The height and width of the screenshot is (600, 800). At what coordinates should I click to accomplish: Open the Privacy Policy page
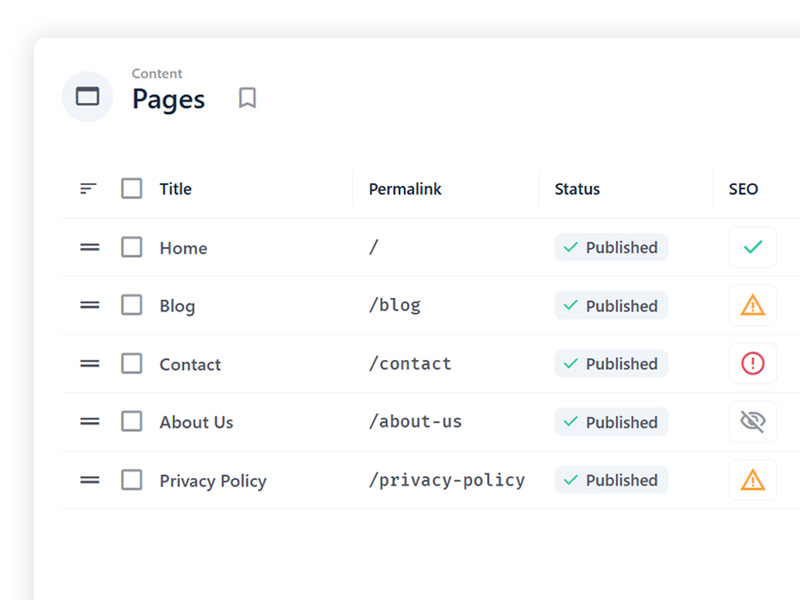[x=213, y=480]
